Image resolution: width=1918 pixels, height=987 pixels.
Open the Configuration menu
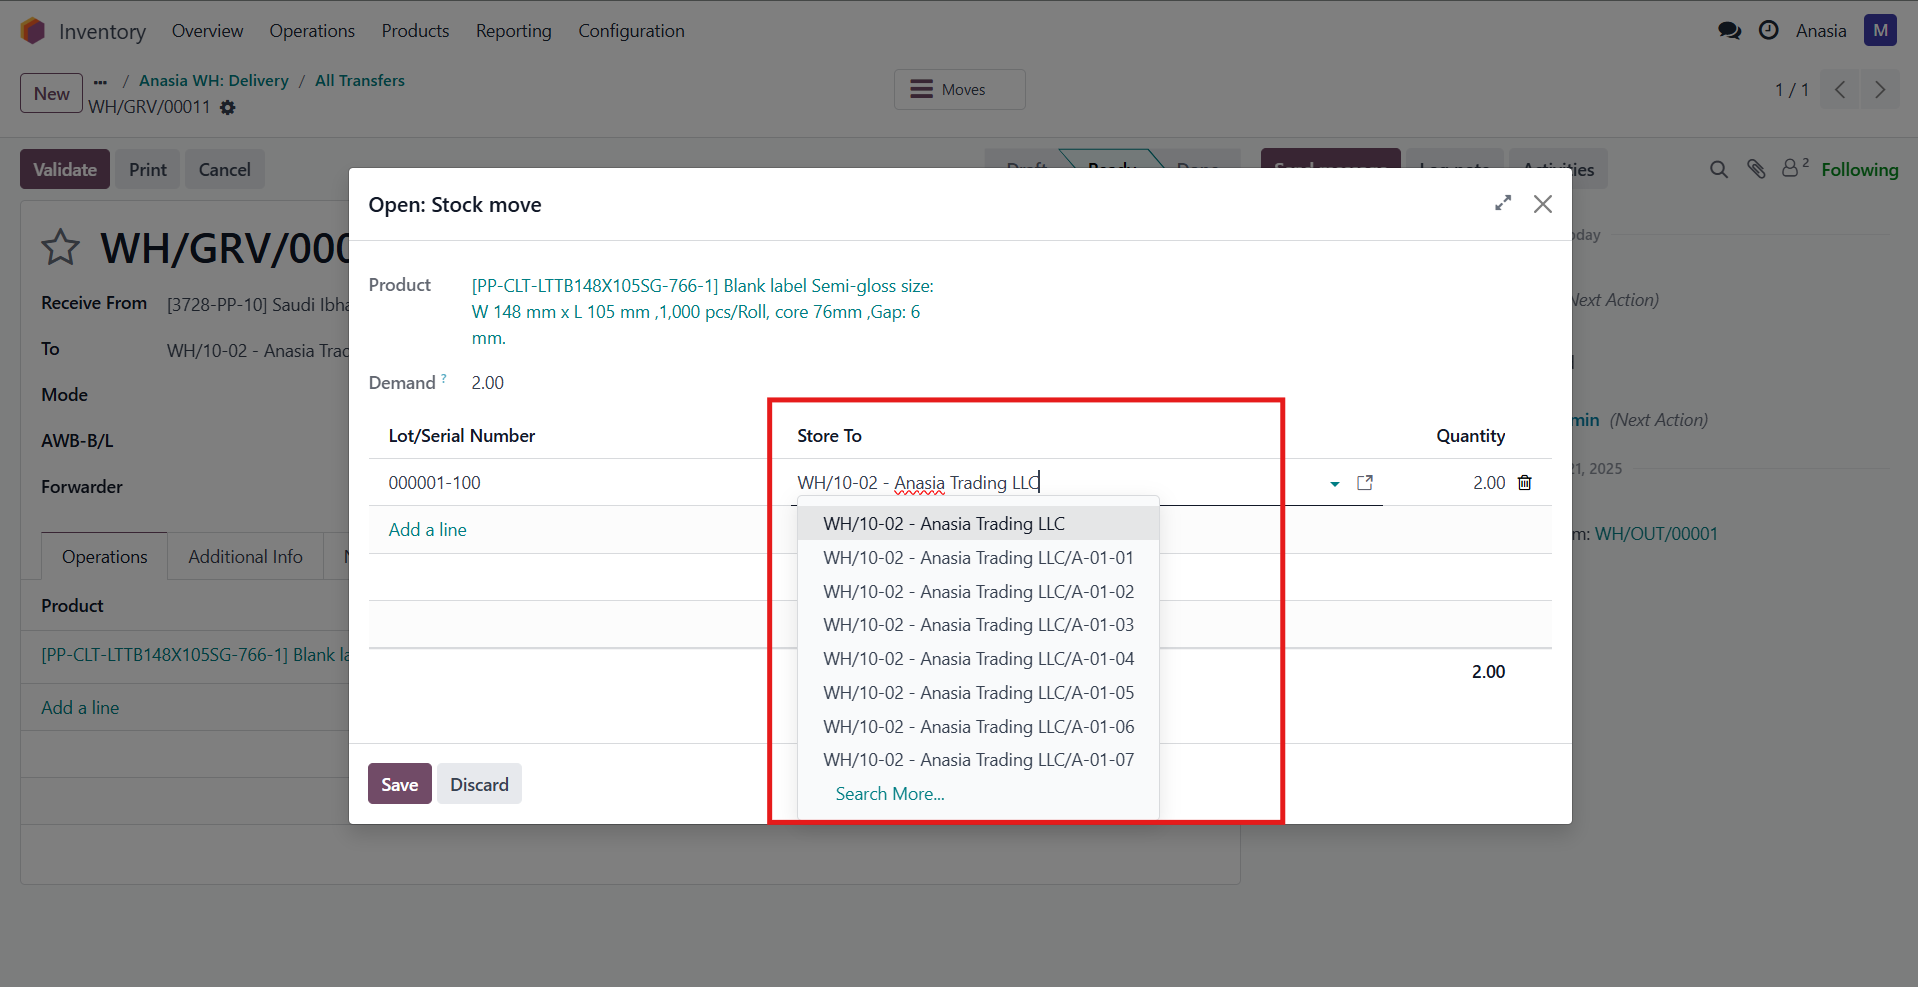(631, 31)
